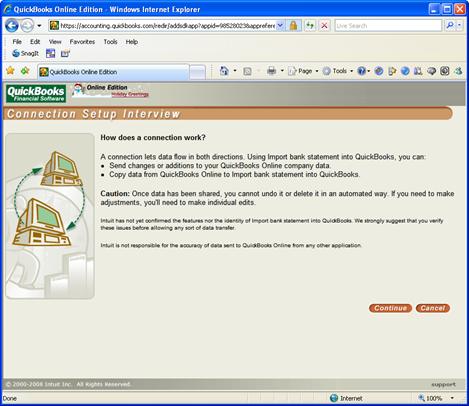This screenshot has width=469, height=406.
Task: Open the View menu
Action: click(x=55, y=42)
